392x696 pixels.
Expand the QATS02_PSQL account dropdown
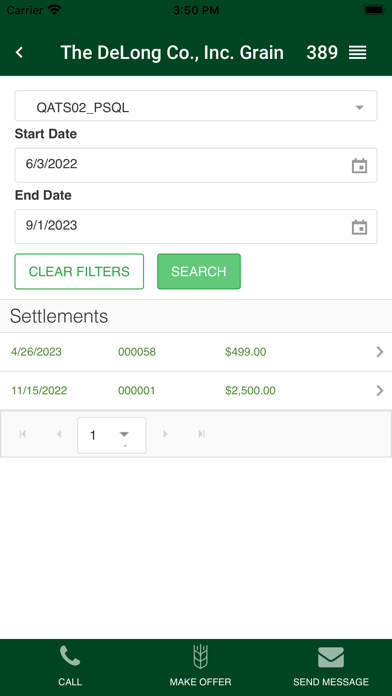(x=196, y=106)
